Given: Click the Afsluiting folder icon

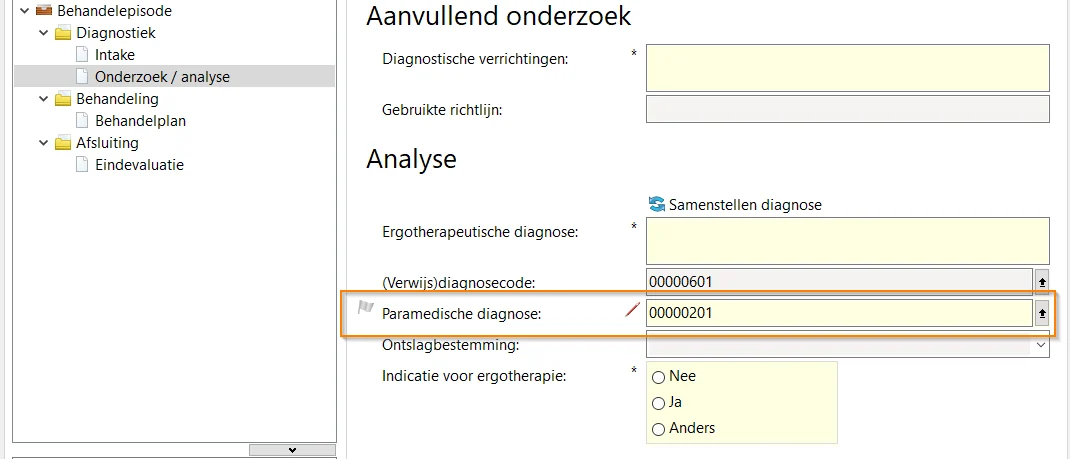Looking at the screenshot, I should pyautogui.click(x=63, y=143).
